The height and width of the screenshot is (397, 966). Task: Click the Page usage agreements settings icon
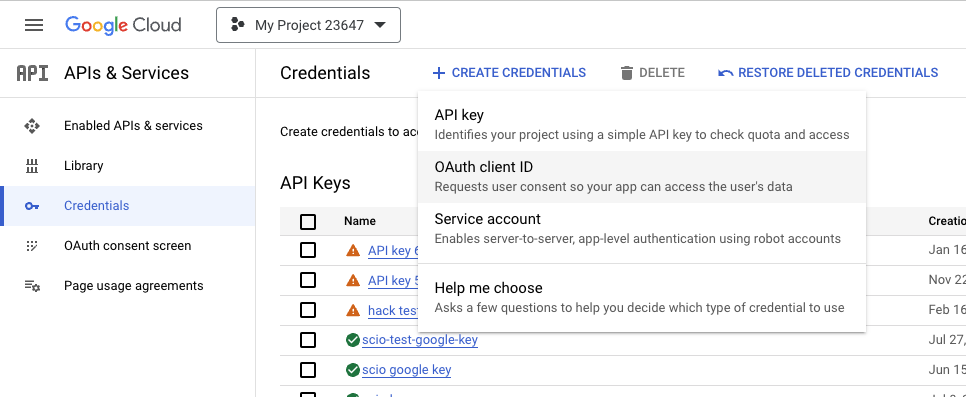pos(32,286)
